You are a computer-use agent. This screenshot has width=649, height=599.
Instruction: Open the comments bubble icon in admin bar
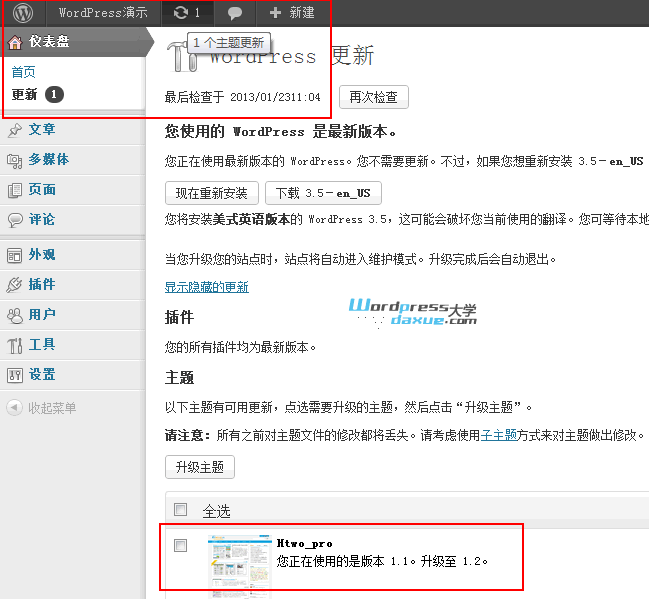[235, 13]
